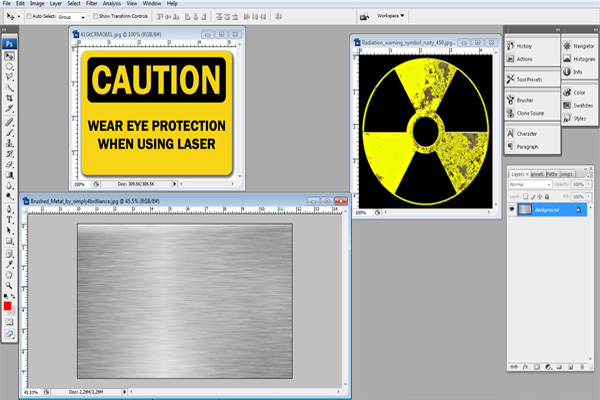Screen dimensions: 600x400
Task: Toggle Lock transparent pixels in Layers
Action: coord(525,196)
